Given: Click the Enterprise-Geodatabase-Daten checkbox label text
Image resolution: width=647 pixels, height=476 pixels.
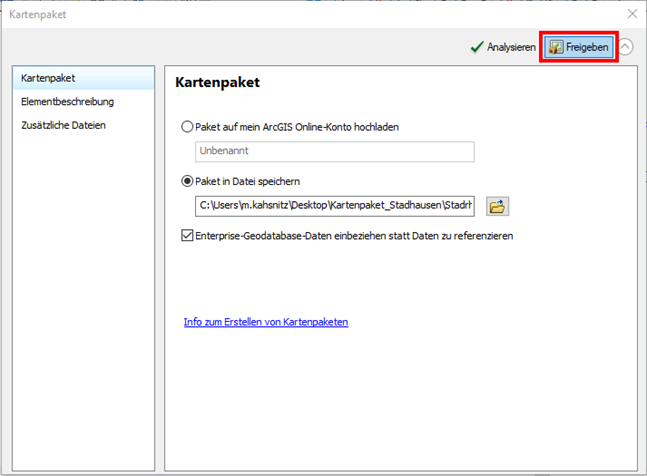Looking at the screenshot, I should click(355, 236).
